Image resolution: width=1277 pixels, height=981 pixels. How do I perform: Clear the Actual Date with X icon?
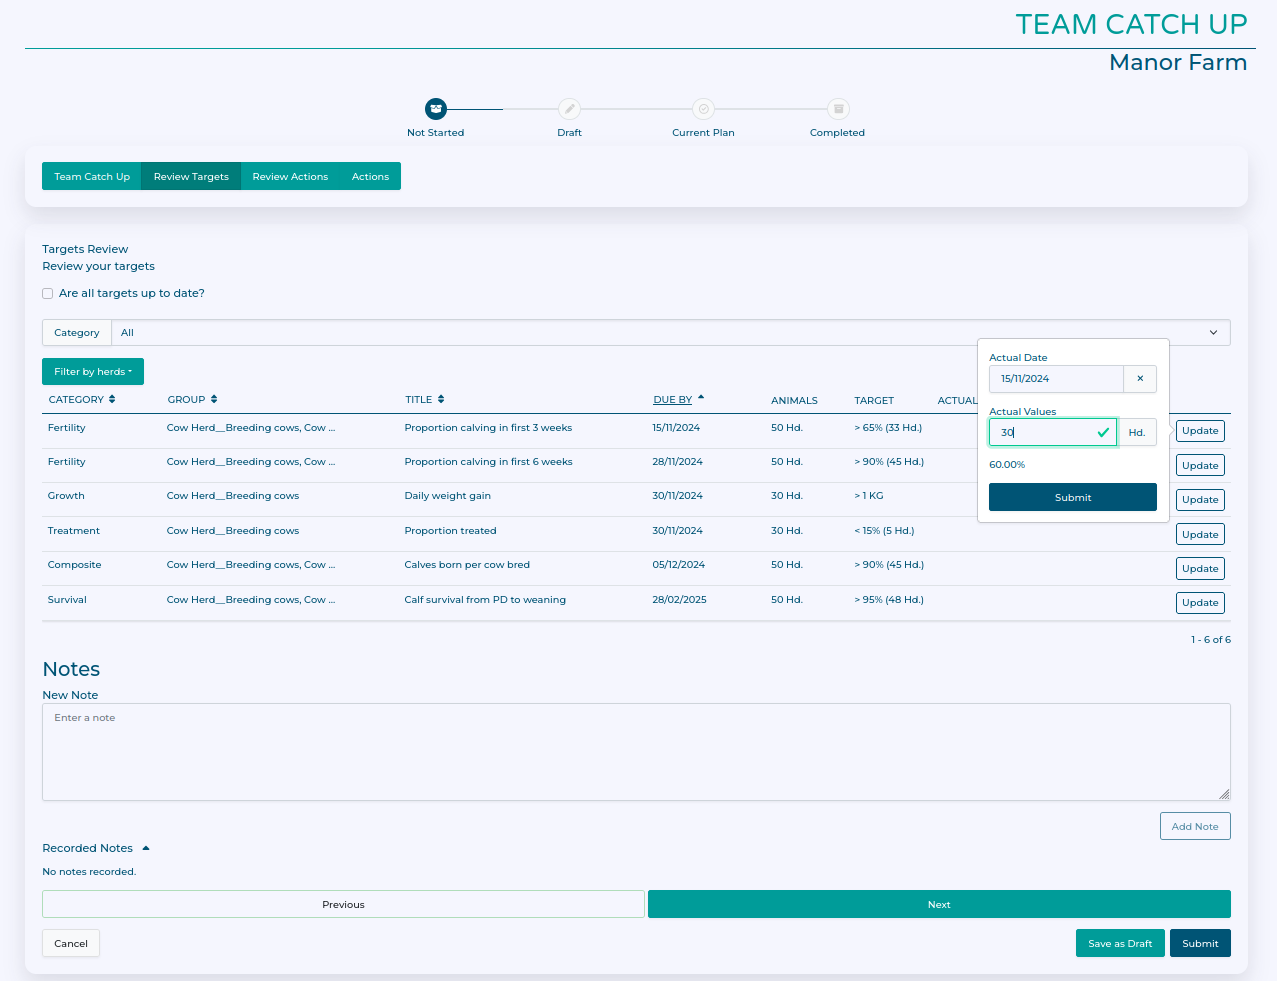tap(1140, 379)
